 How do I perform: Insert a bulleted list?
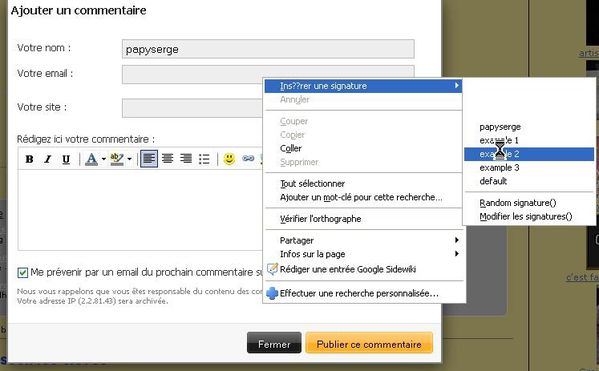(204, 159)
